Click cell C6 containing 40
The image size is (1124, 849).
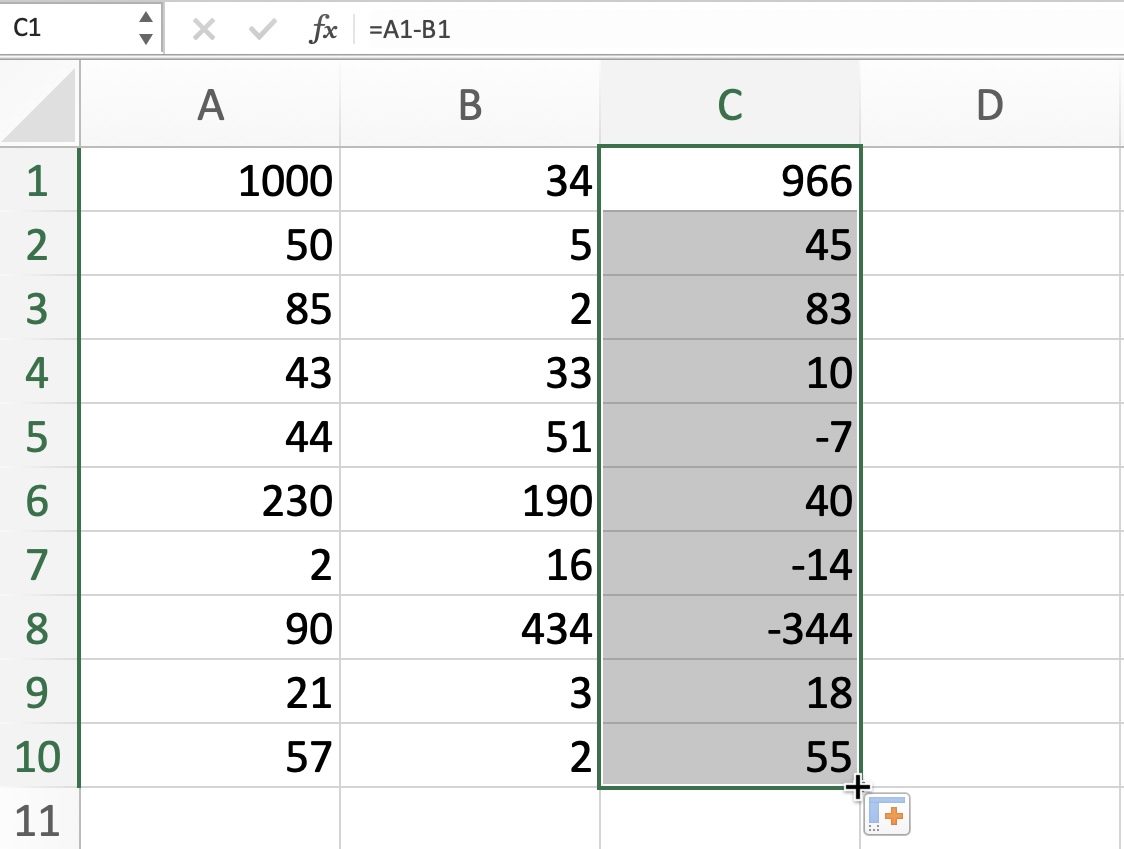click(730, 499)
